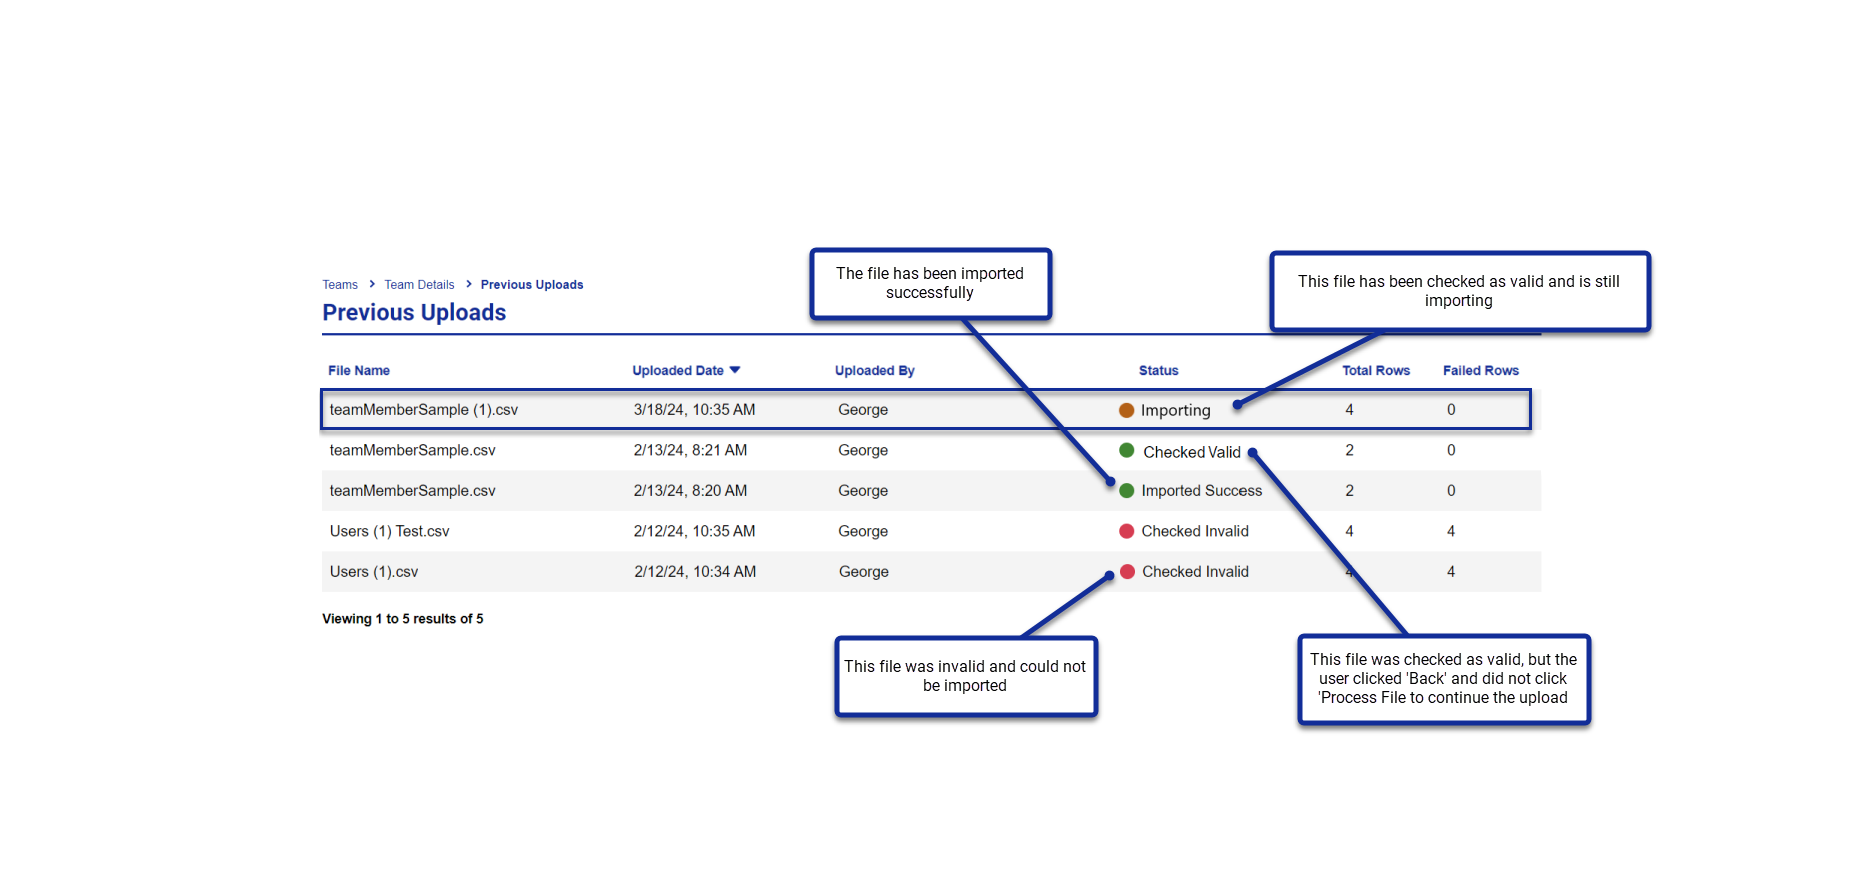The image size is (1876, 872).
Task: Click the orange Importing status dot
Action: click(x=1126, y=410)
